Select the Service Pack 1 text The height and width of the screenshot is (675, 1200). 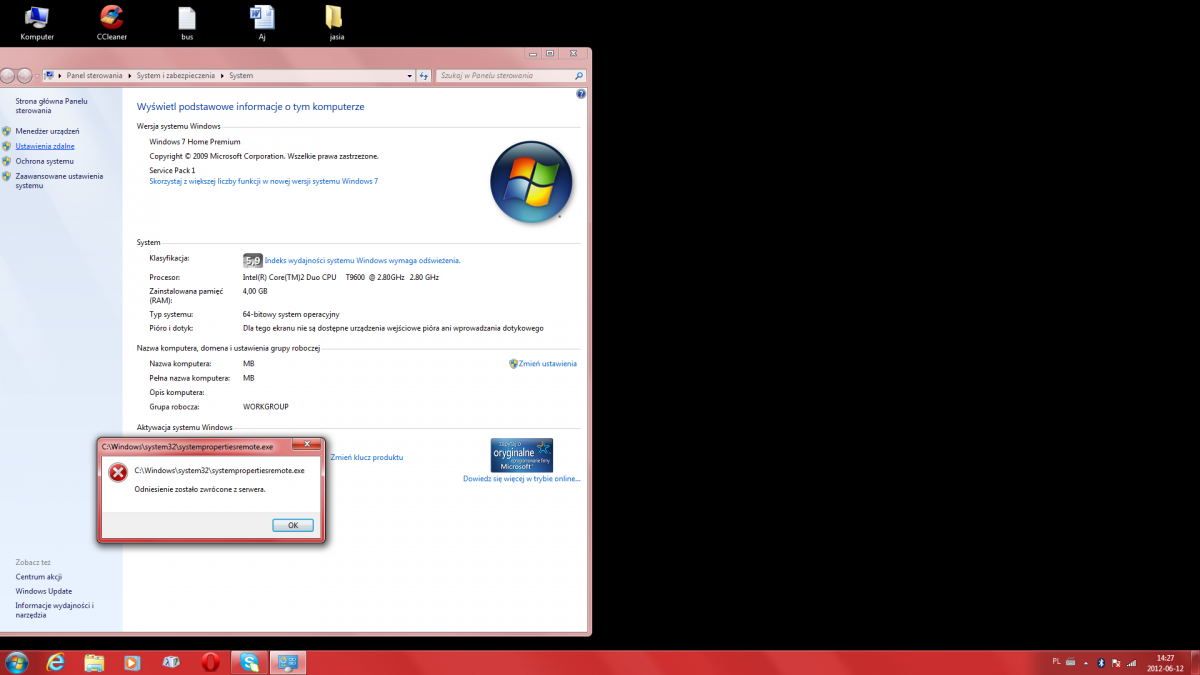[x=172, y=170]
